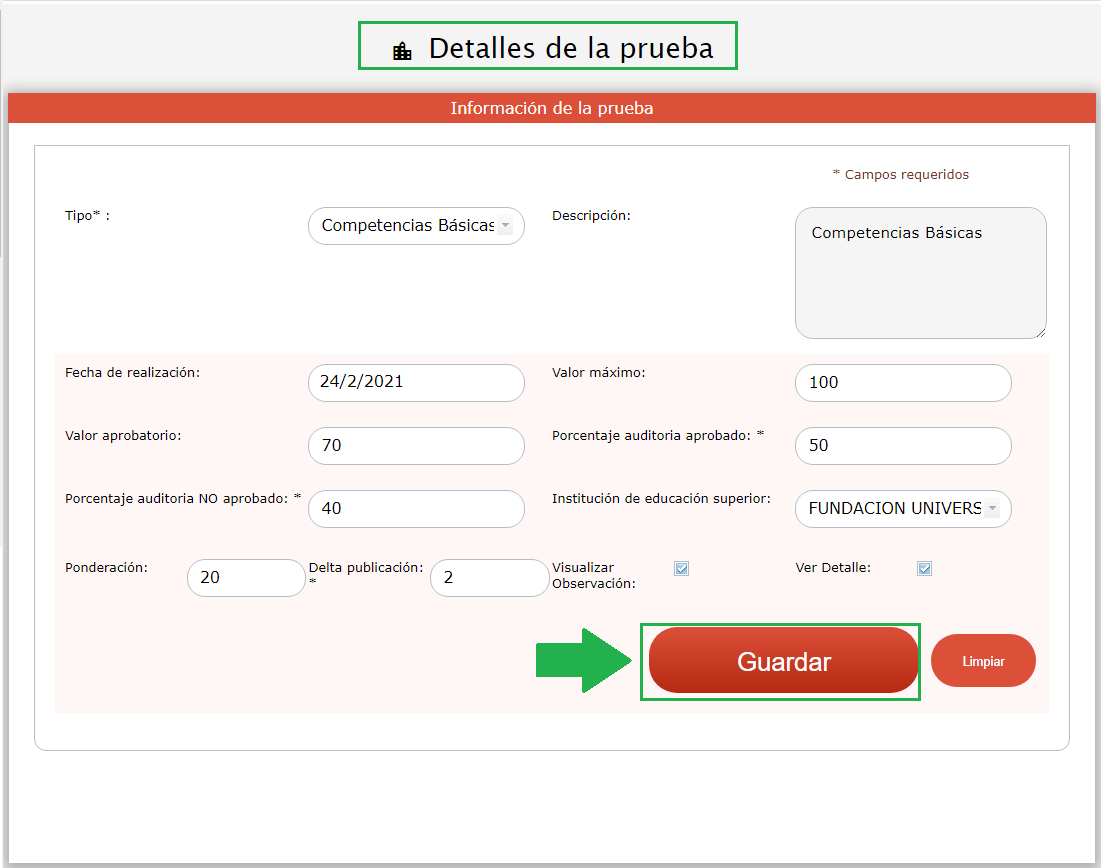Screen dimensions: 1101x868
Task: Click the building icon beside Detalles de la prueba
Action: coord(402,51)
